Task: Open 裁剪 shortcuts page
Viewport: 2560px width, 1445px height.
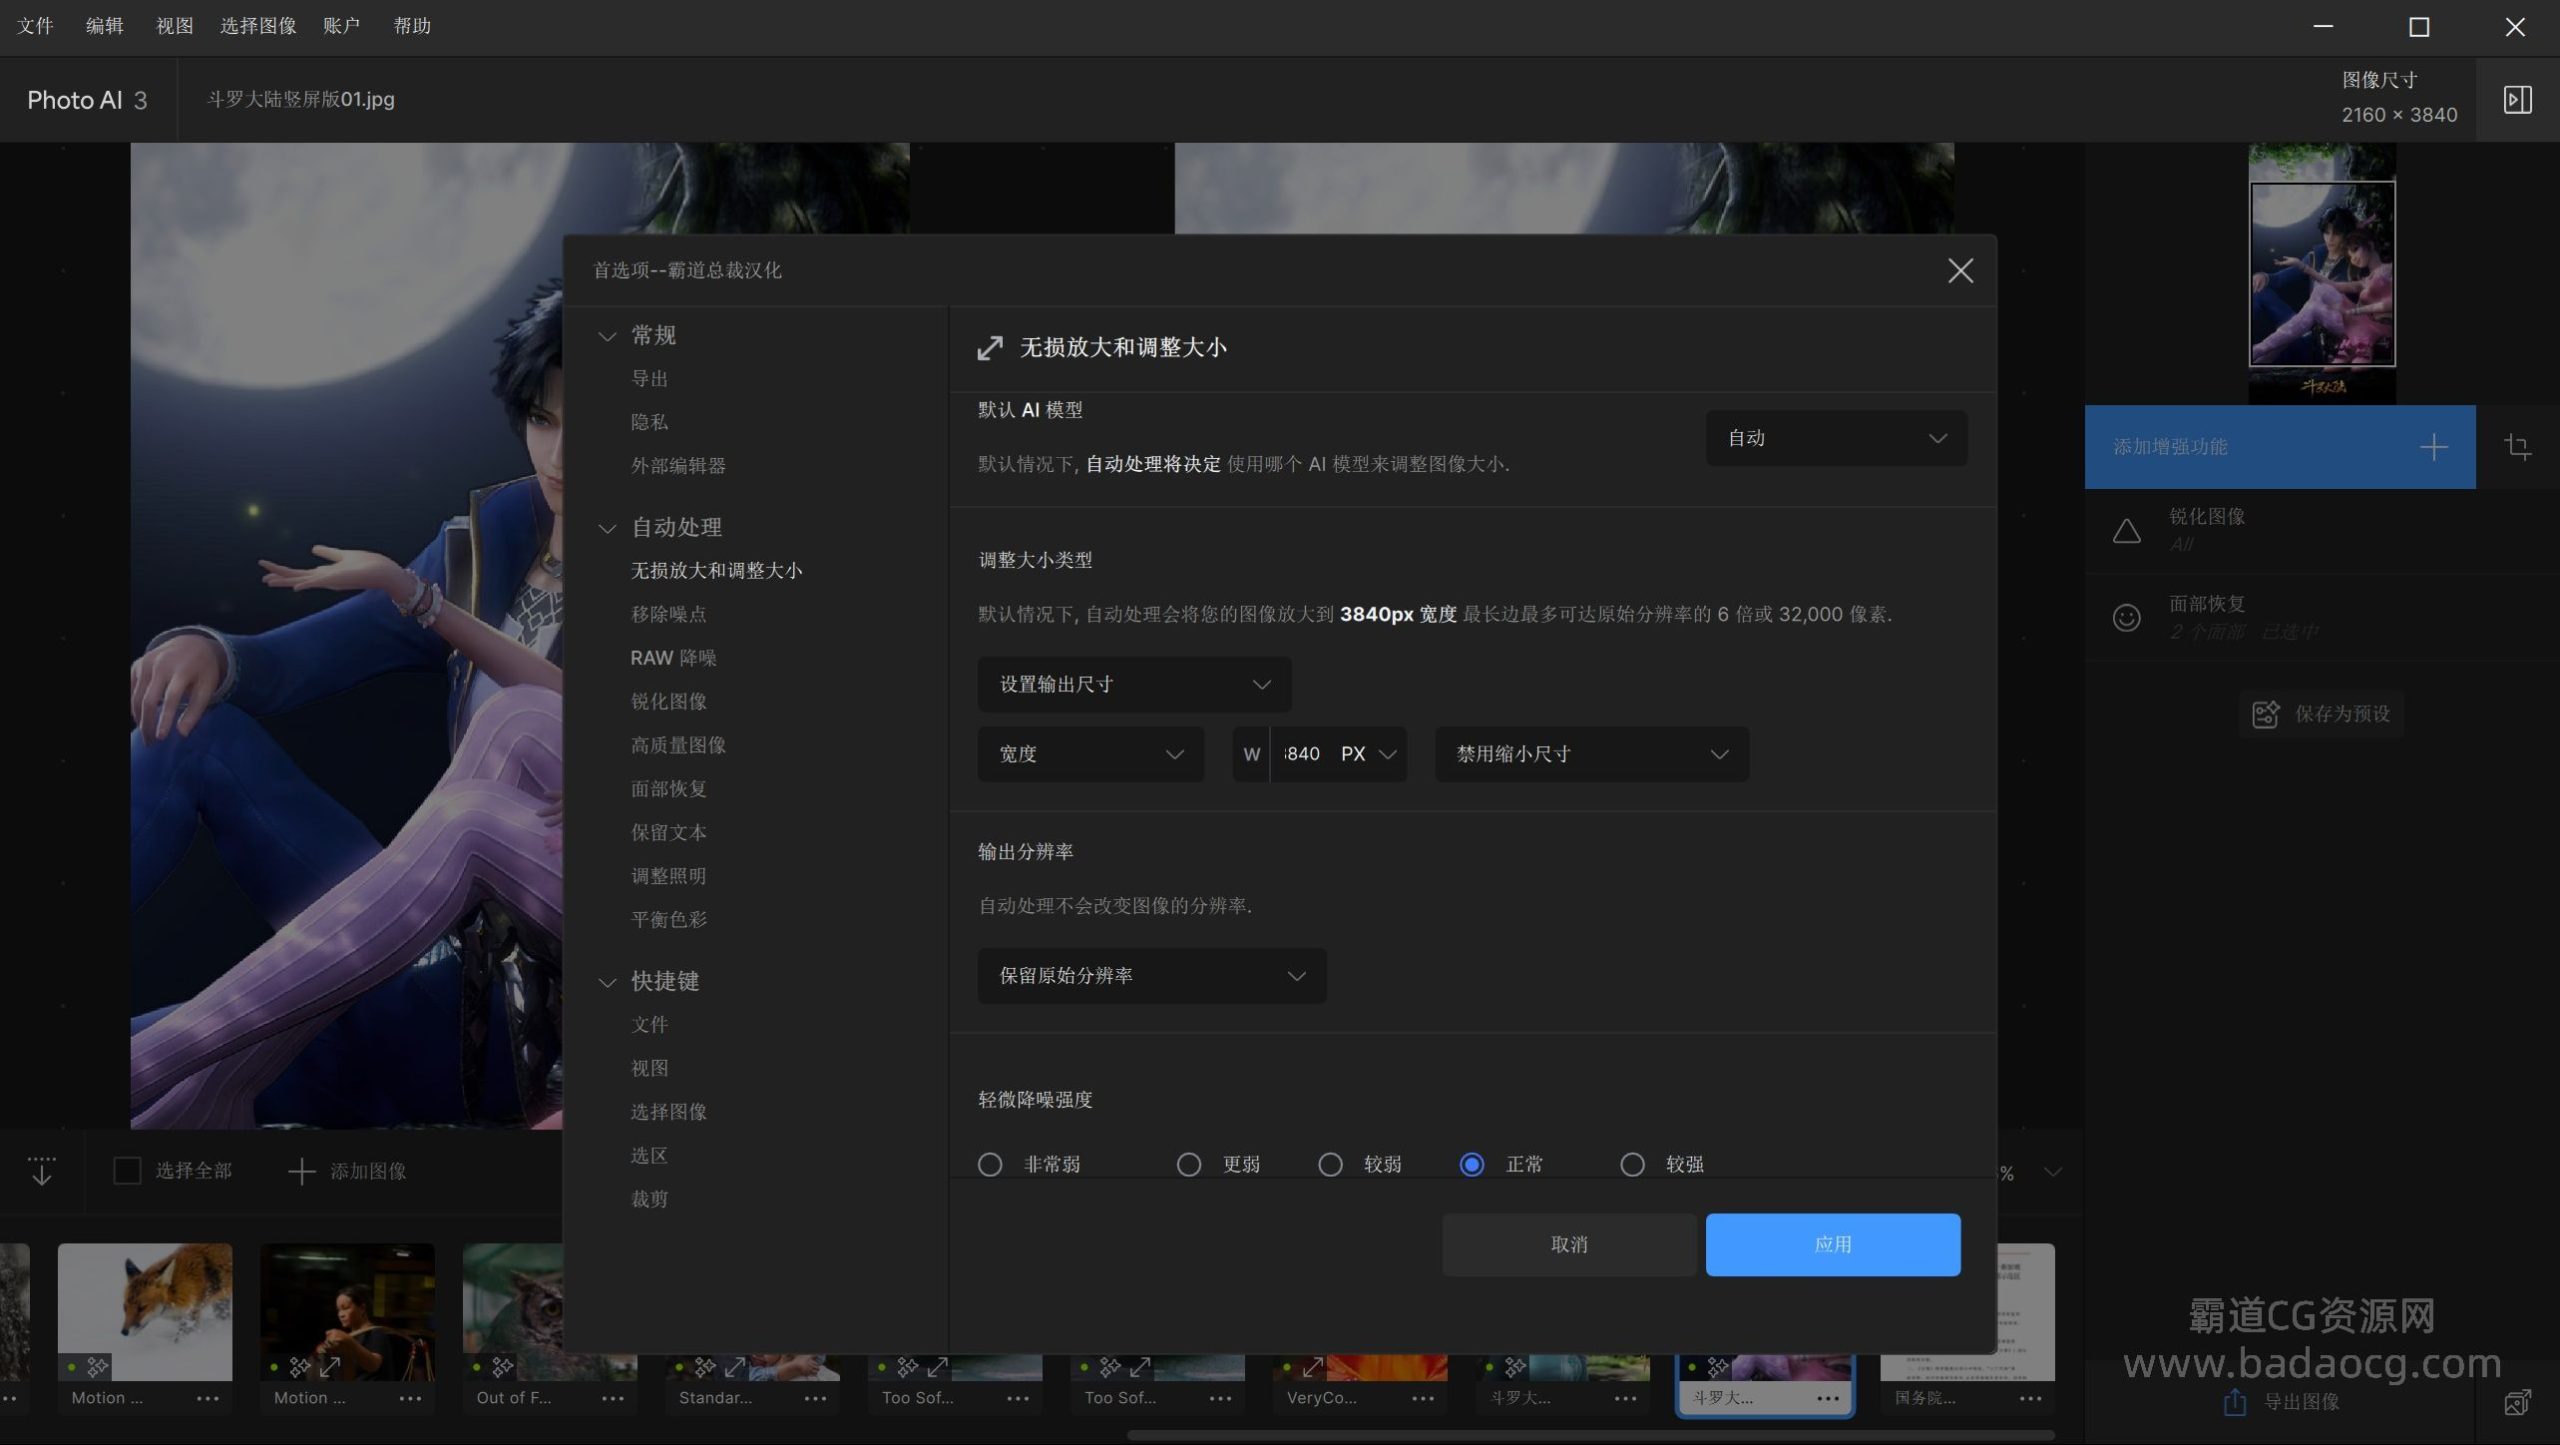Action: tap(649, 1199)
